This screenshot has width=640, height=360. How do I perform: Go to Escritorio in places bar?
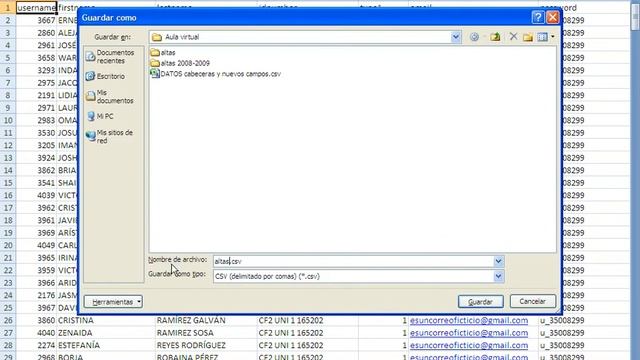105,76
